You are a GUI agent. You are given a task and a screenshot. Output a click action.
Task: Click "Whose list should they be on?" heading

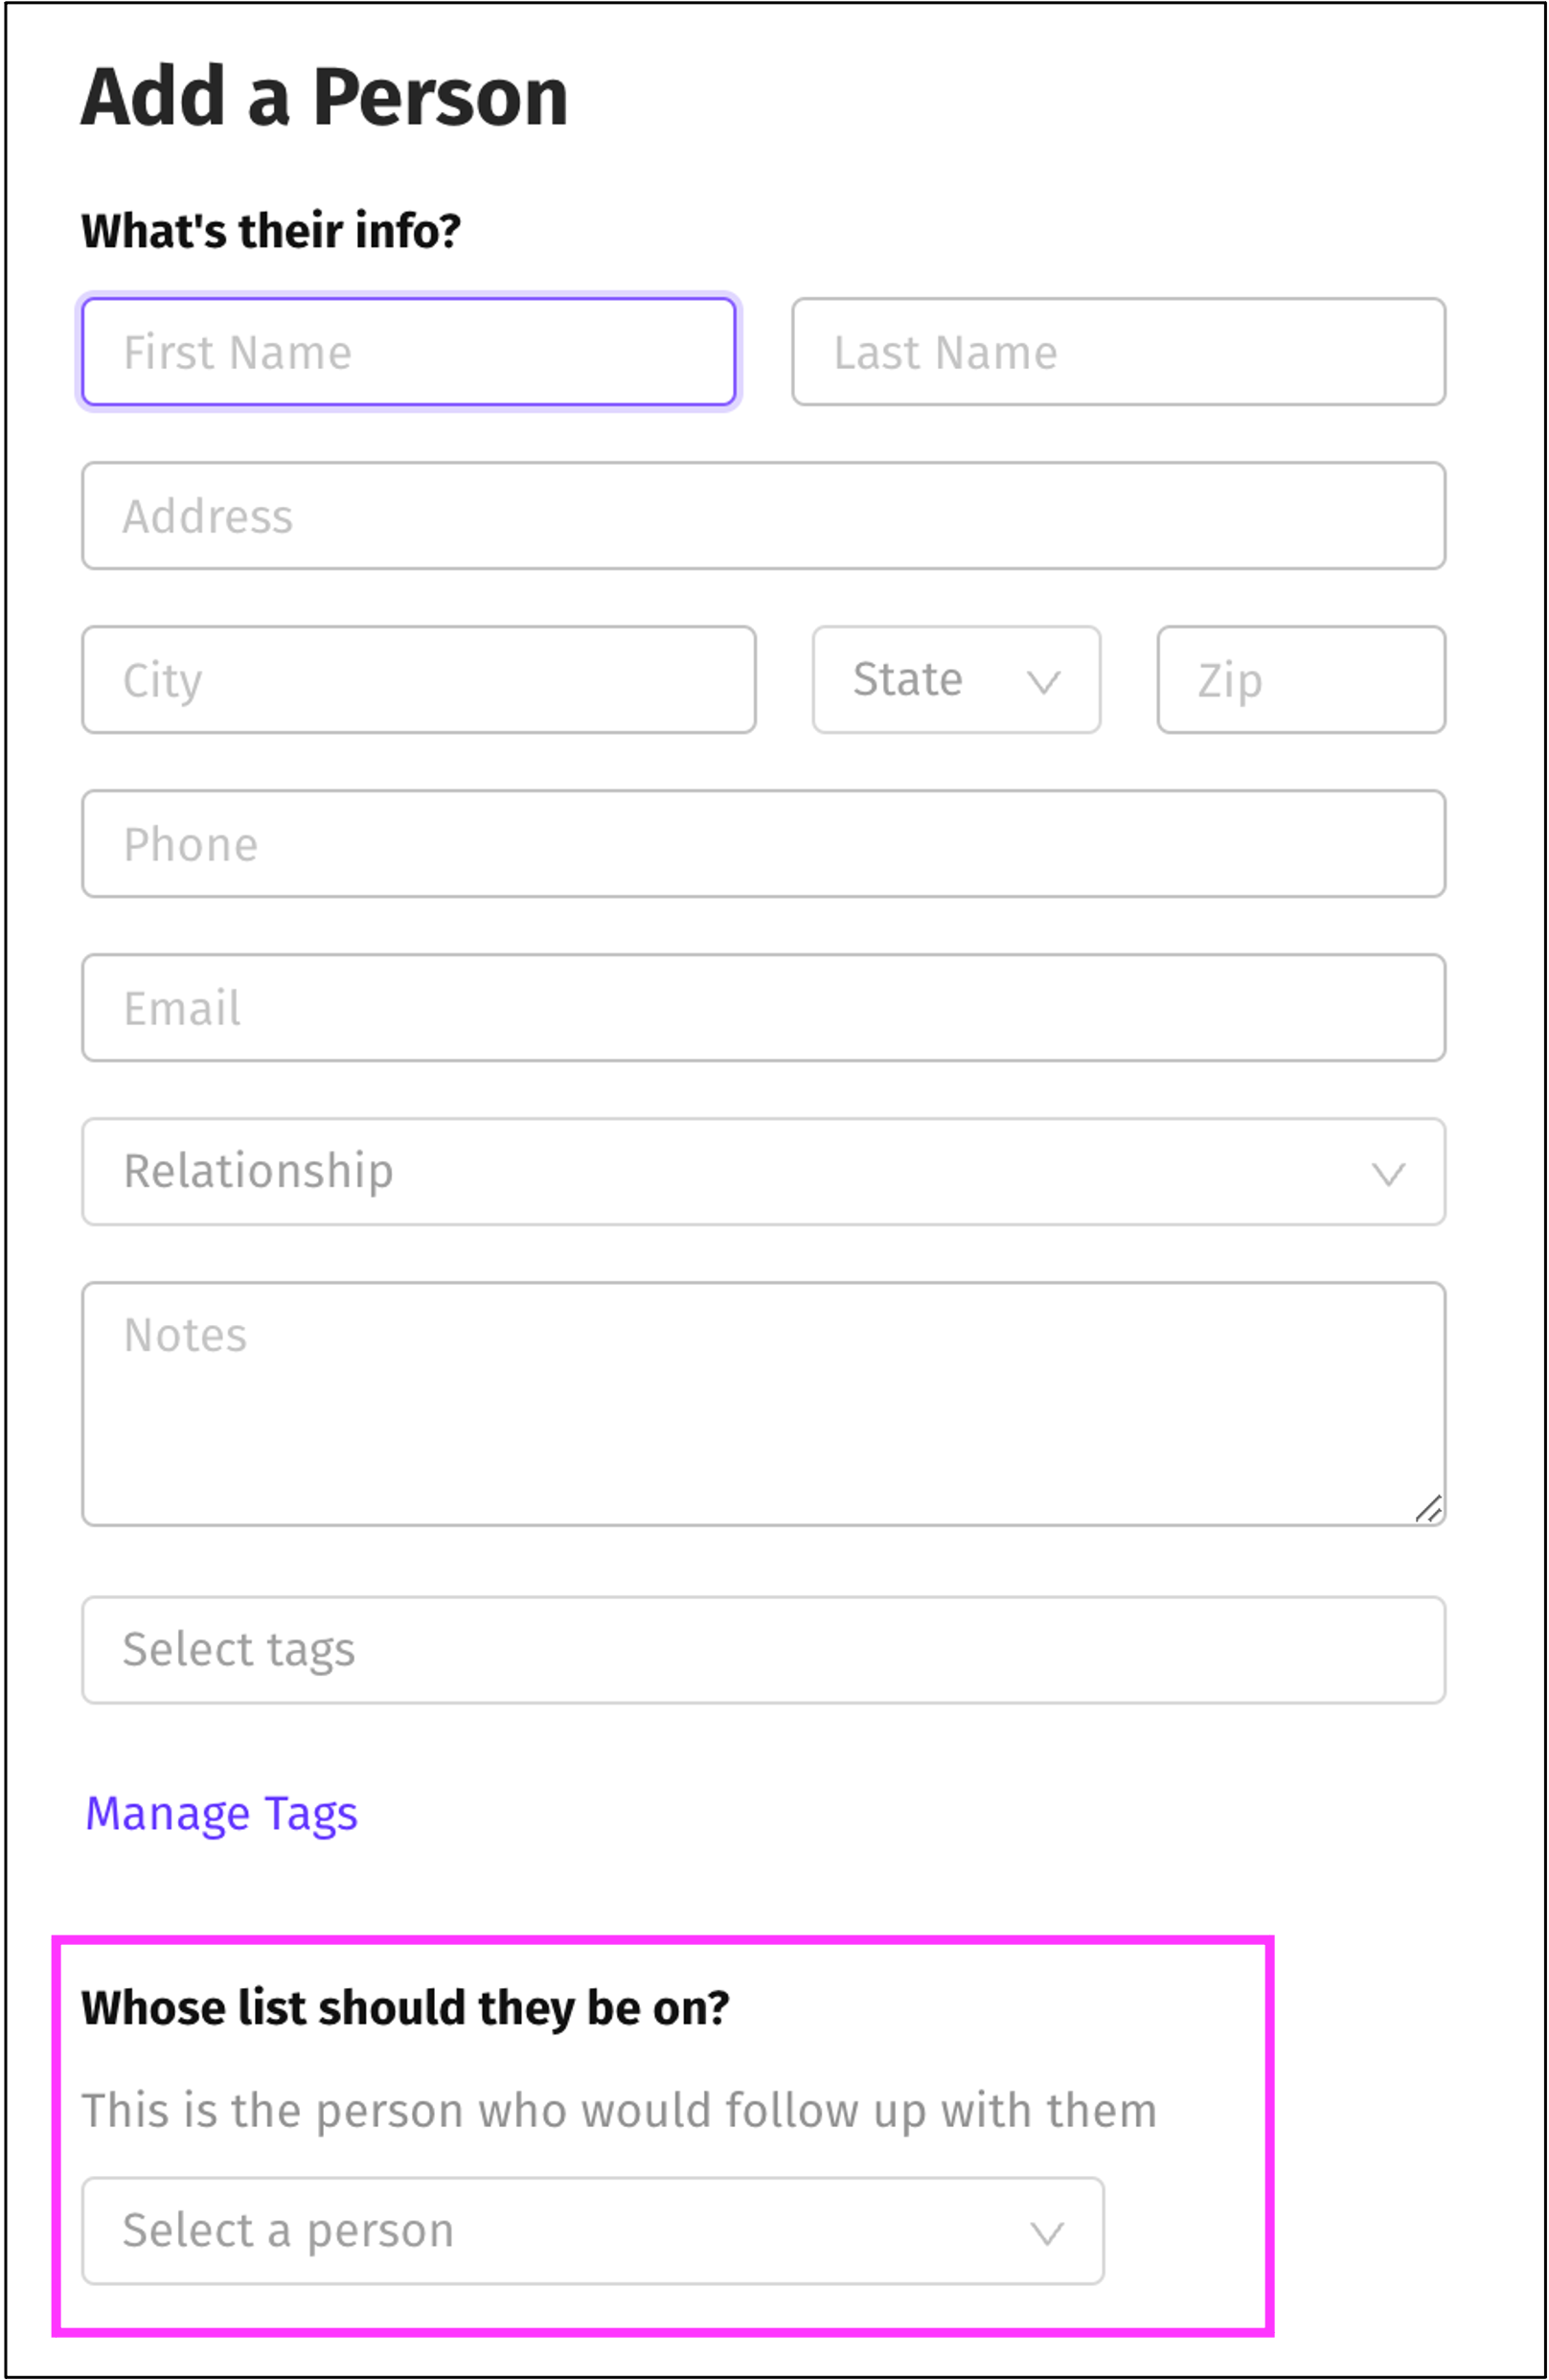pyautogui.click(x=405, y=2008)
